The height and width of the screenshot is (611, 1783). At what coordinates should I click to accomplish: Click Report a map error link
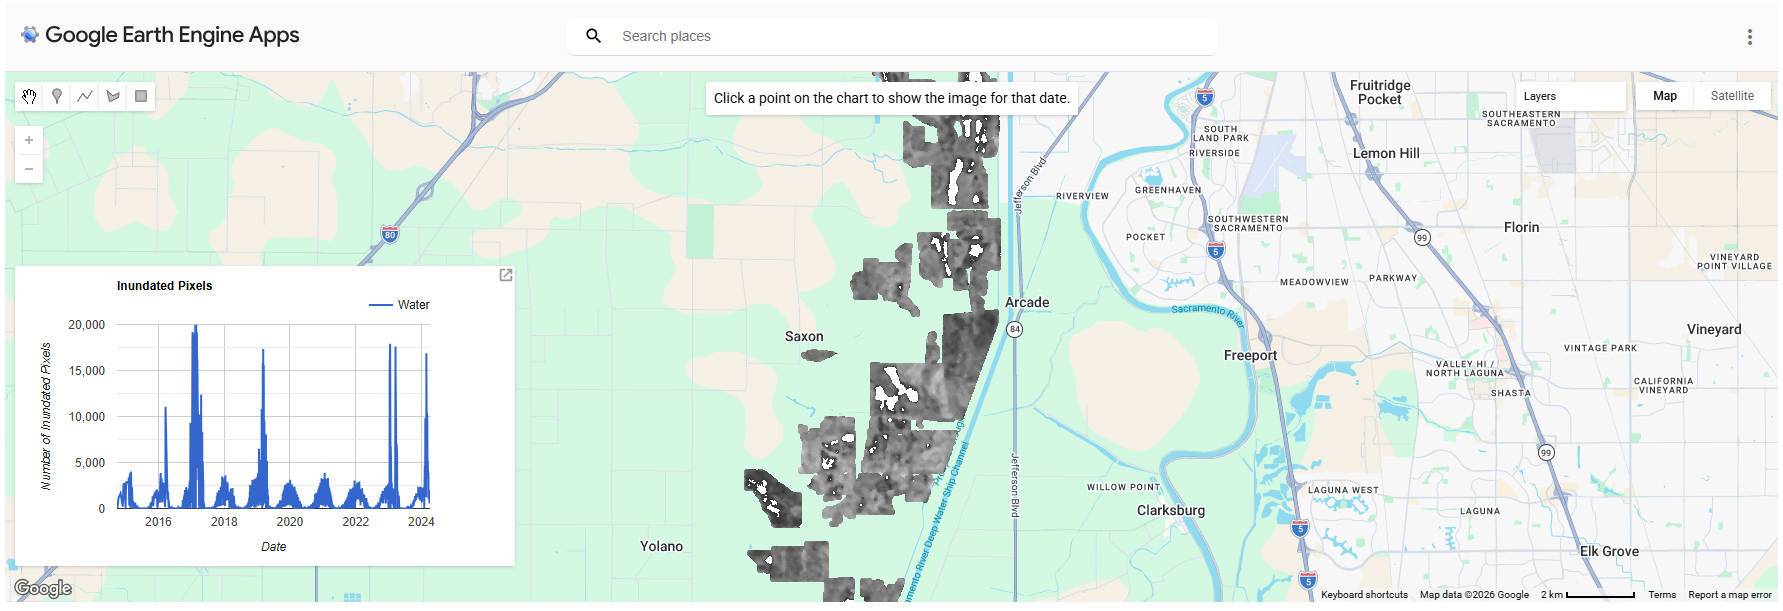[1729, 595]
